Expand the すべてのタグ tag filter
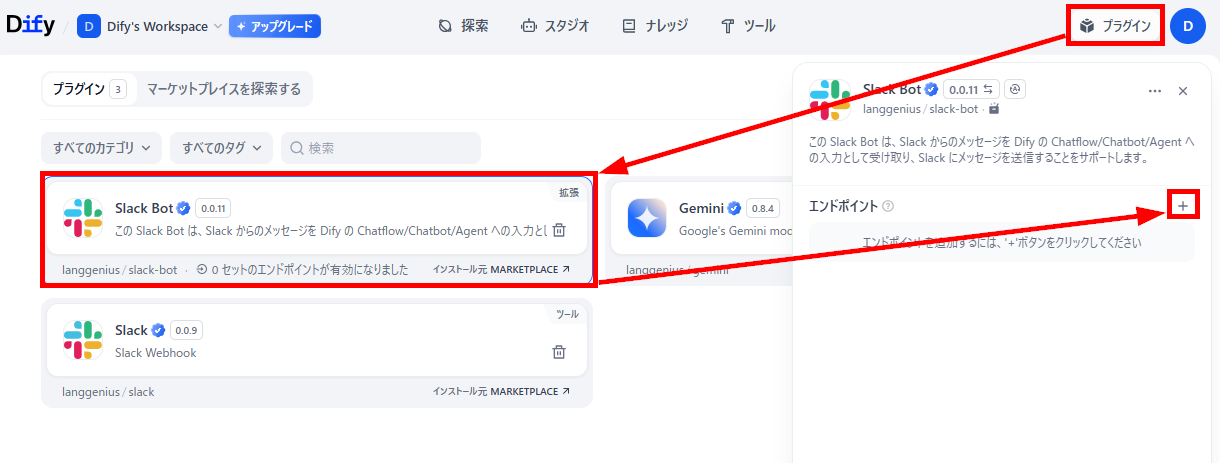 point(221,148)
